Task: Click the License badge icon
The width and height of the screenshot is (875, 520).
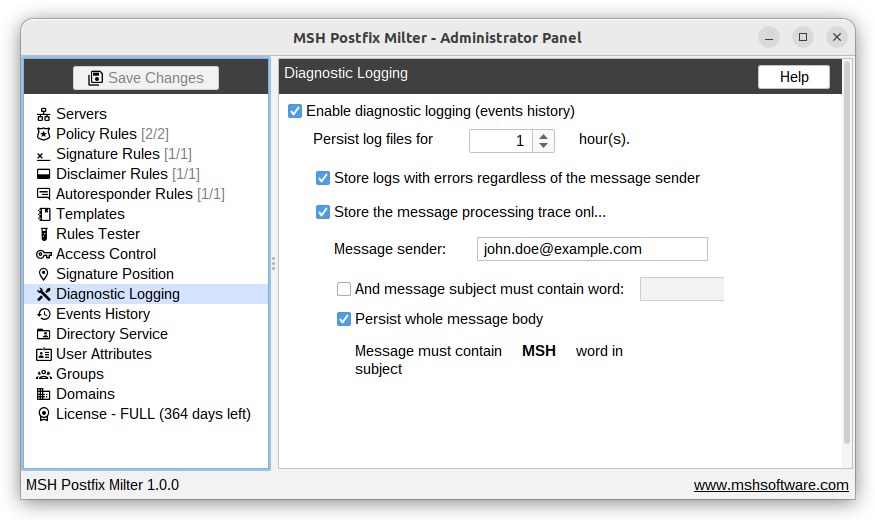Action: point(44,415)
